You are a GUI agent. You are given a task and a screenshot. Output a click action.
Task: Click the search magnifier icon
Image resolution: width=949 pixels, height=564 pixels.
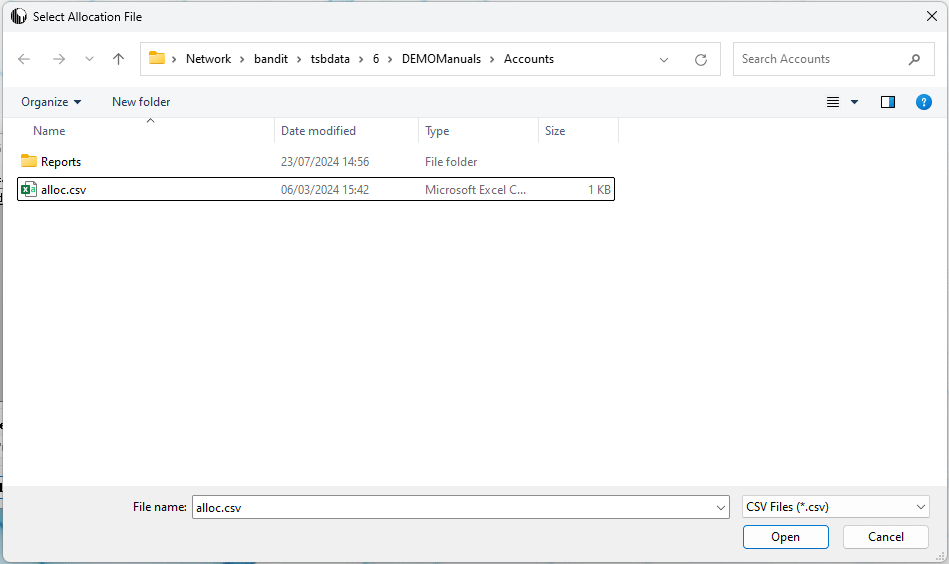914,59
